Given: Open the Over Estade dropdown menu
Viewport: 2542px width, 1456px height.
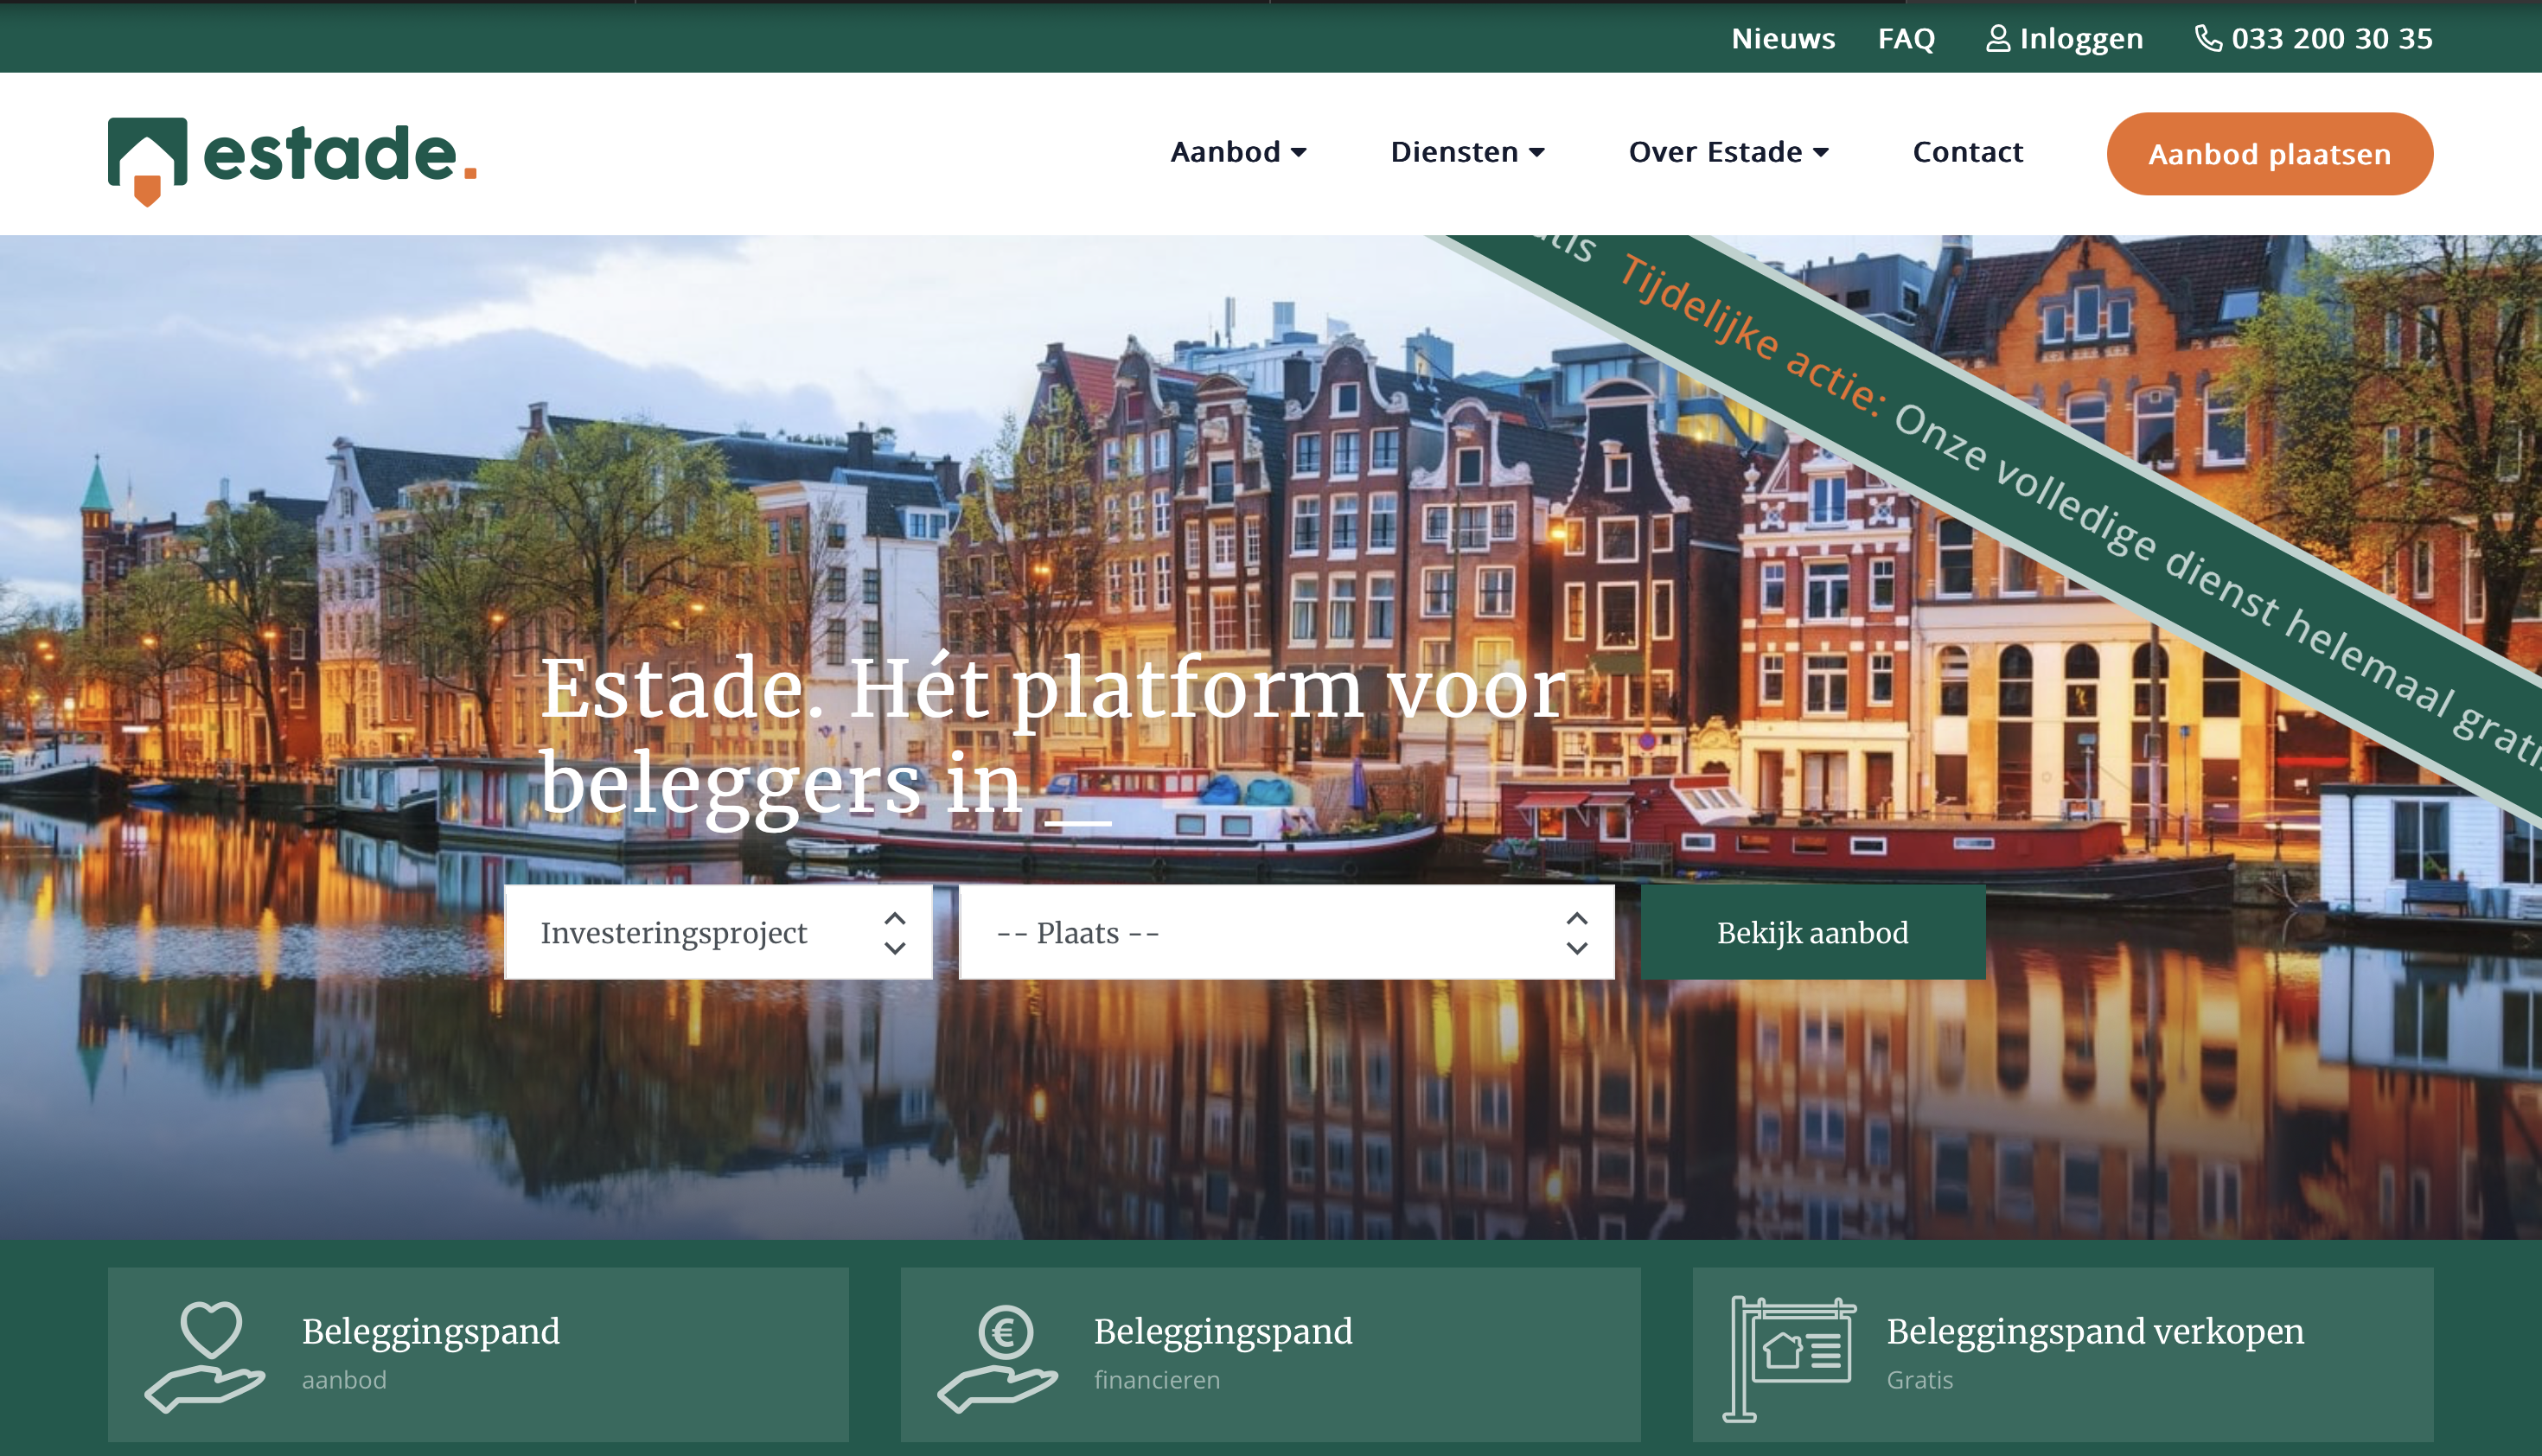Looking at the screenshot, I should (x=1728, y=152).
